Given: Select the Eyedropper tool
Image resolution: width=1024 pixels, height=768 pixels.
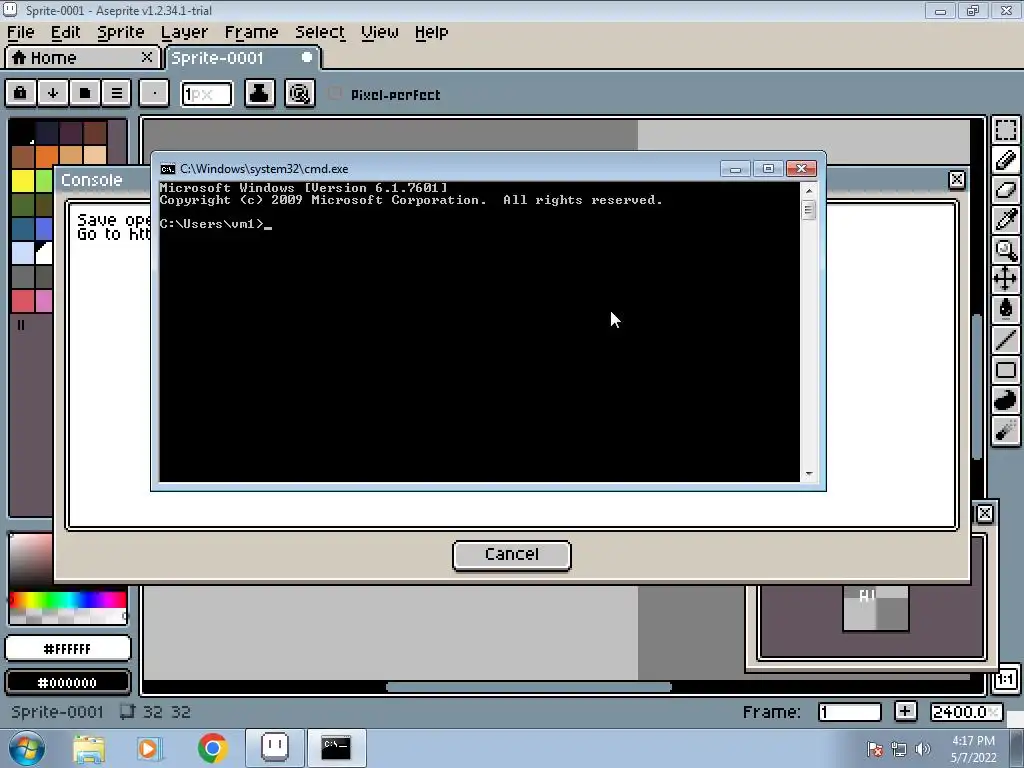Looking at the screenshot, I should coord(1006,220).
